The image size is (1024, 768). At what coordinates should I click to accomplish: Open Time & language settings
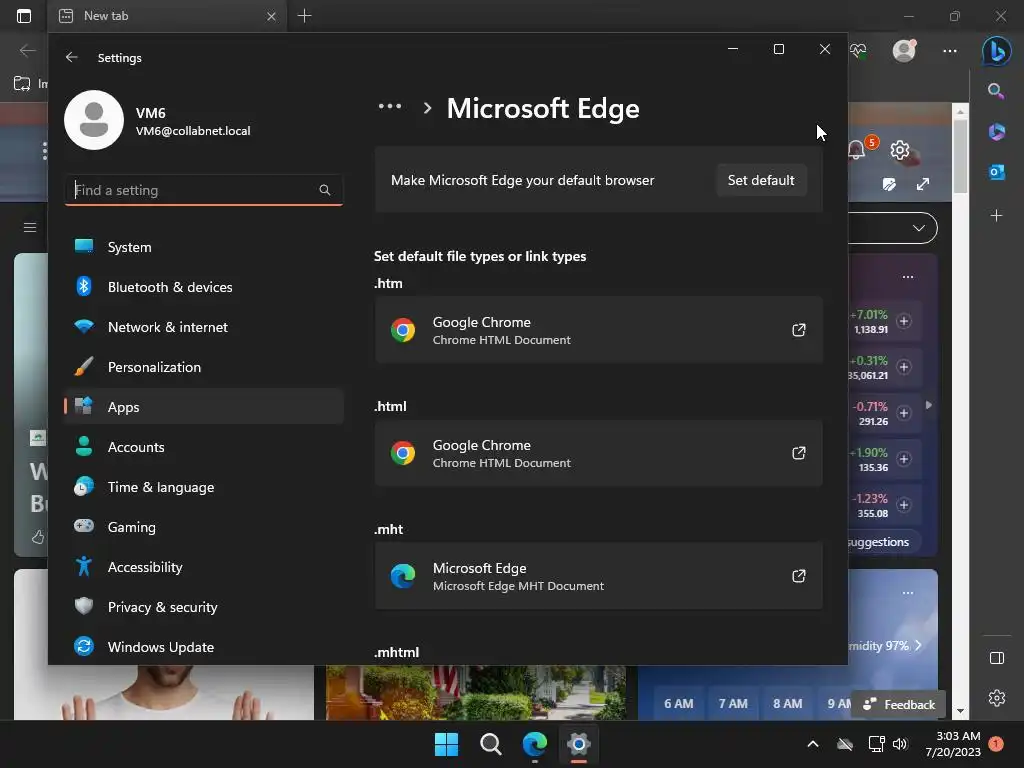tap(204, 487)
